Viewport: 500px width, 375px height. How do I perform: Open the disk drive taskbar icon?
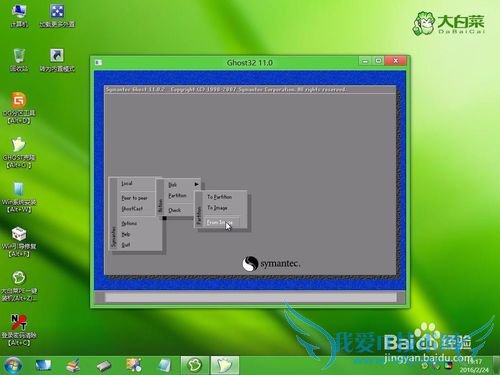[x=104, y=366]
